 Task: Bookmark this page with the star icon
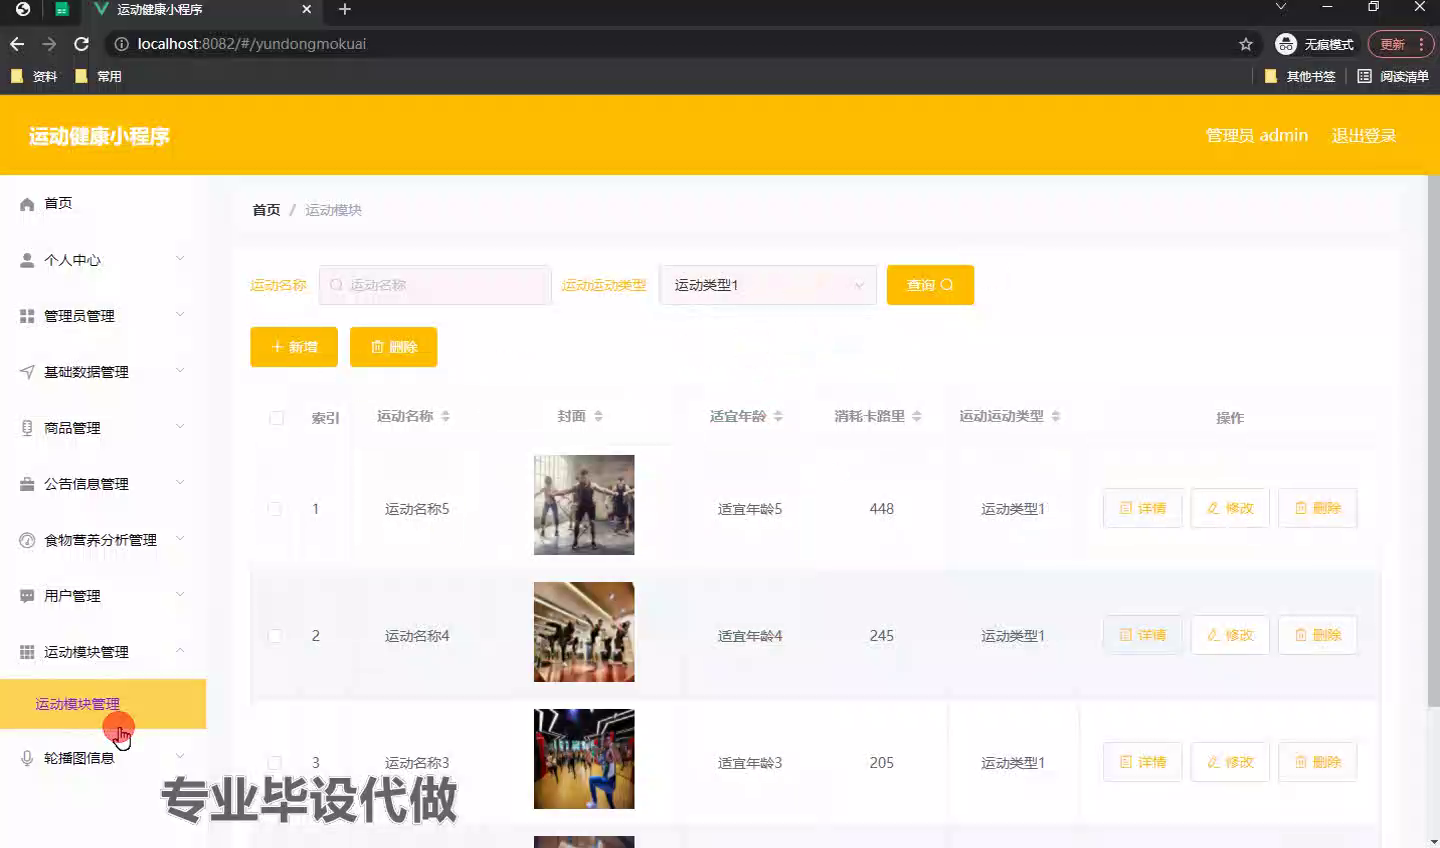pos(1246,44)
